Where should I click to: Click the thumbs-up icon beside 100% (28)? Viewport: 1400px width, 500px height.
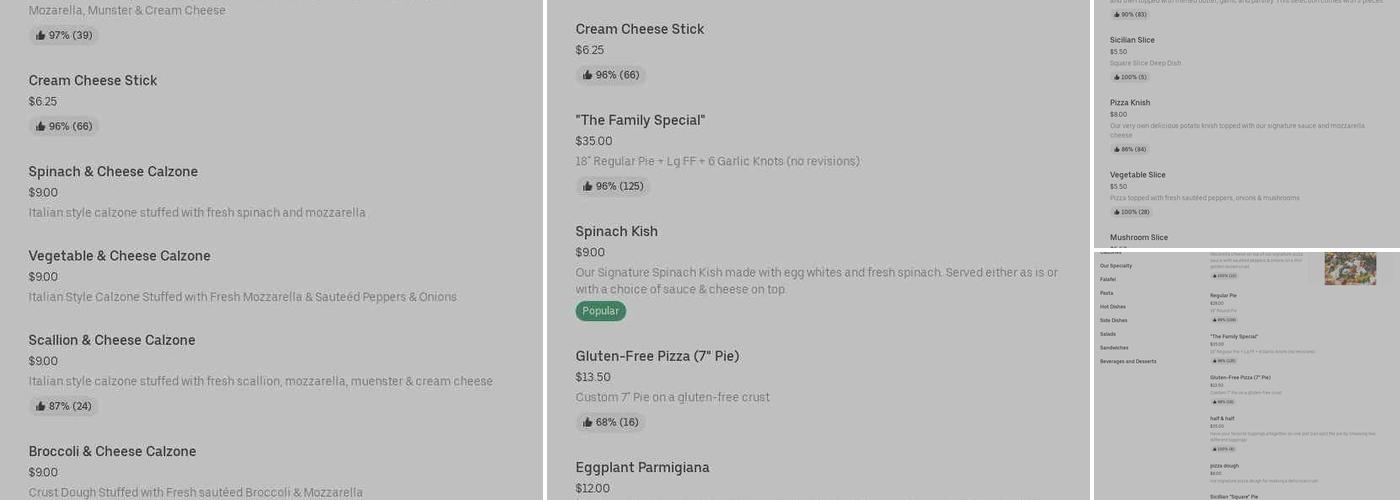point(1117,212)
